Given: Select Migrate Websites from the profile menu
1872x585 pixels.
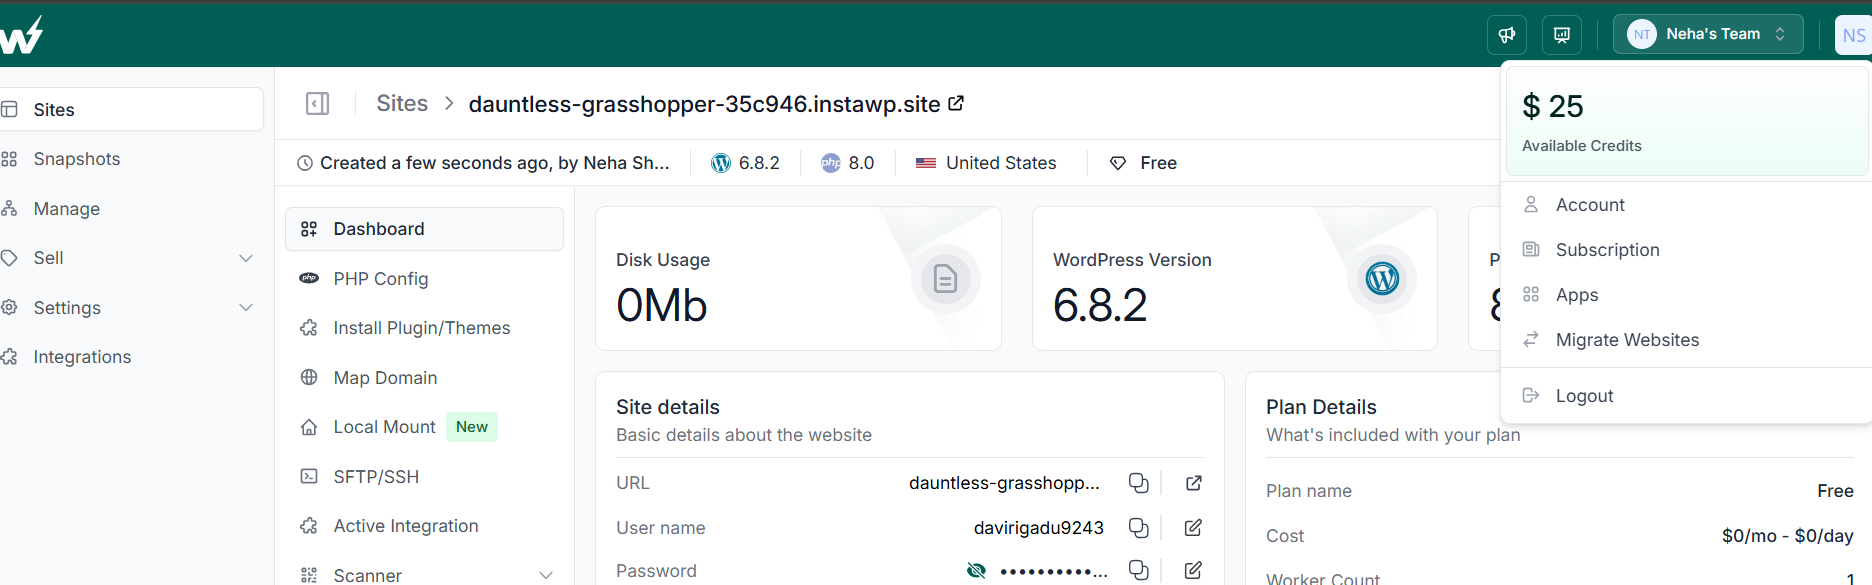Looking at the screenshot, I should (x=1627, y=340).
